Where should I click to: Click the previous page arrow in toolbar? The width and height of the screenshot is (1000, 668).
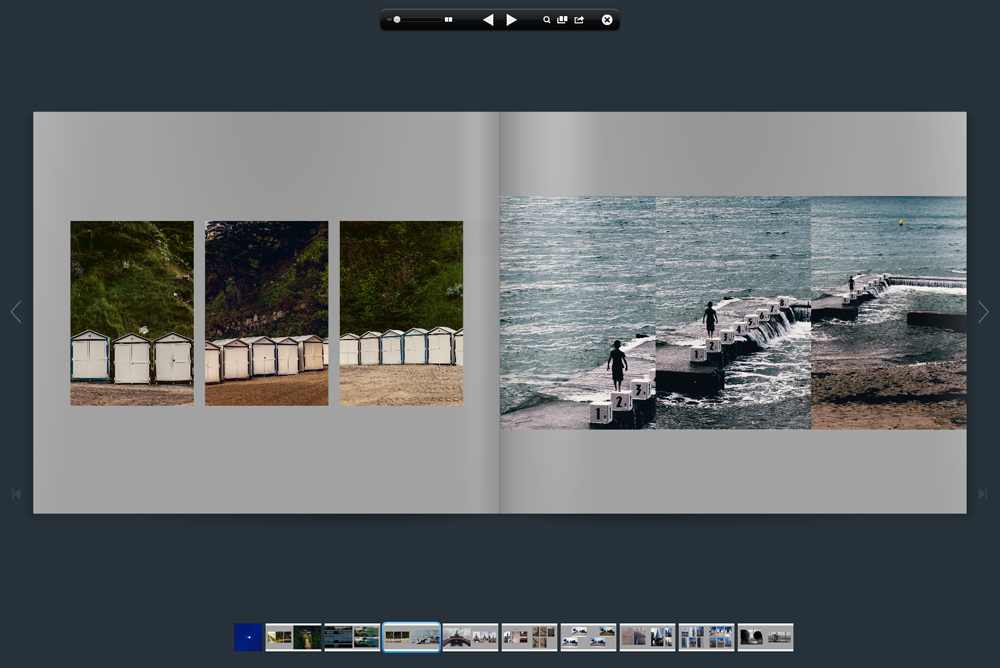pyautogui.click(x=488, y=20)
